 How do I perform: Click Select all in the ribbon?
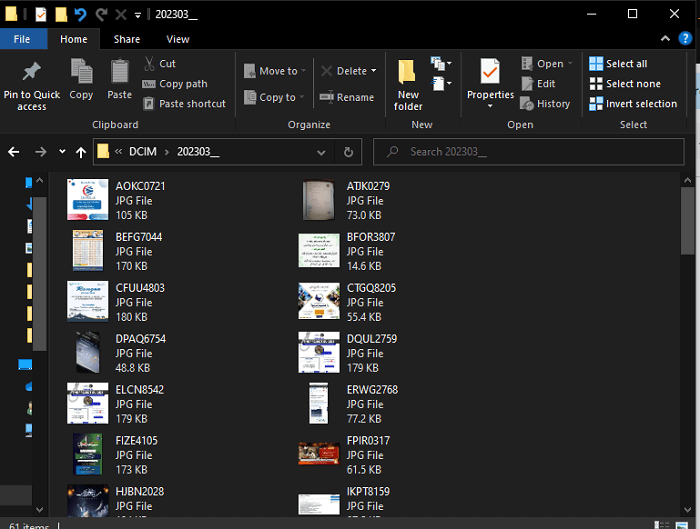pyautogui.click(x=618, y=64)
